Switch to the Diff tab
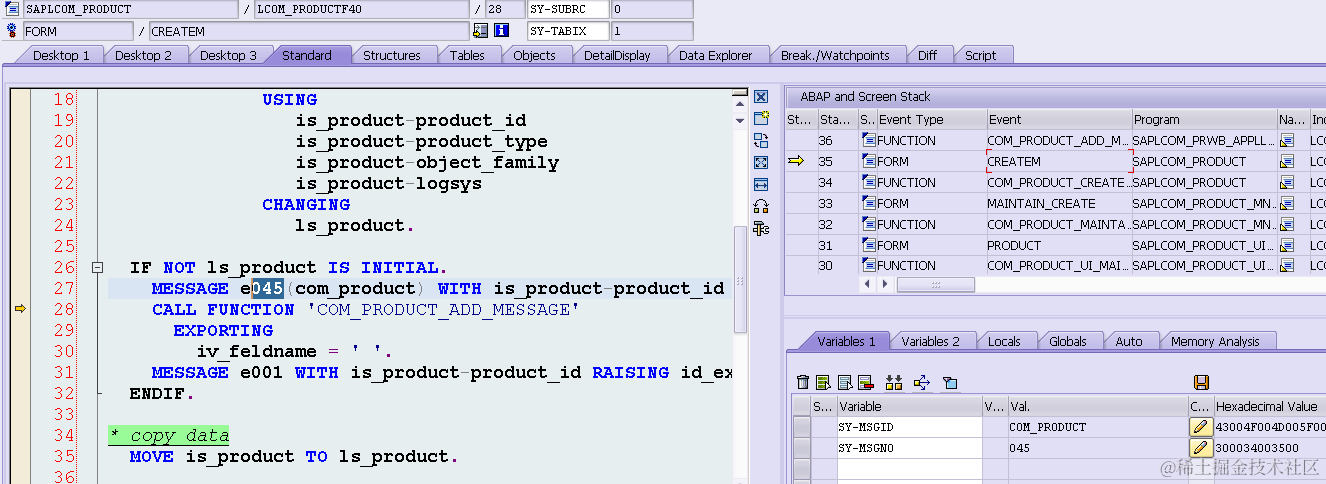This screenshot has width=1326, height=484. tap(927, 56)
